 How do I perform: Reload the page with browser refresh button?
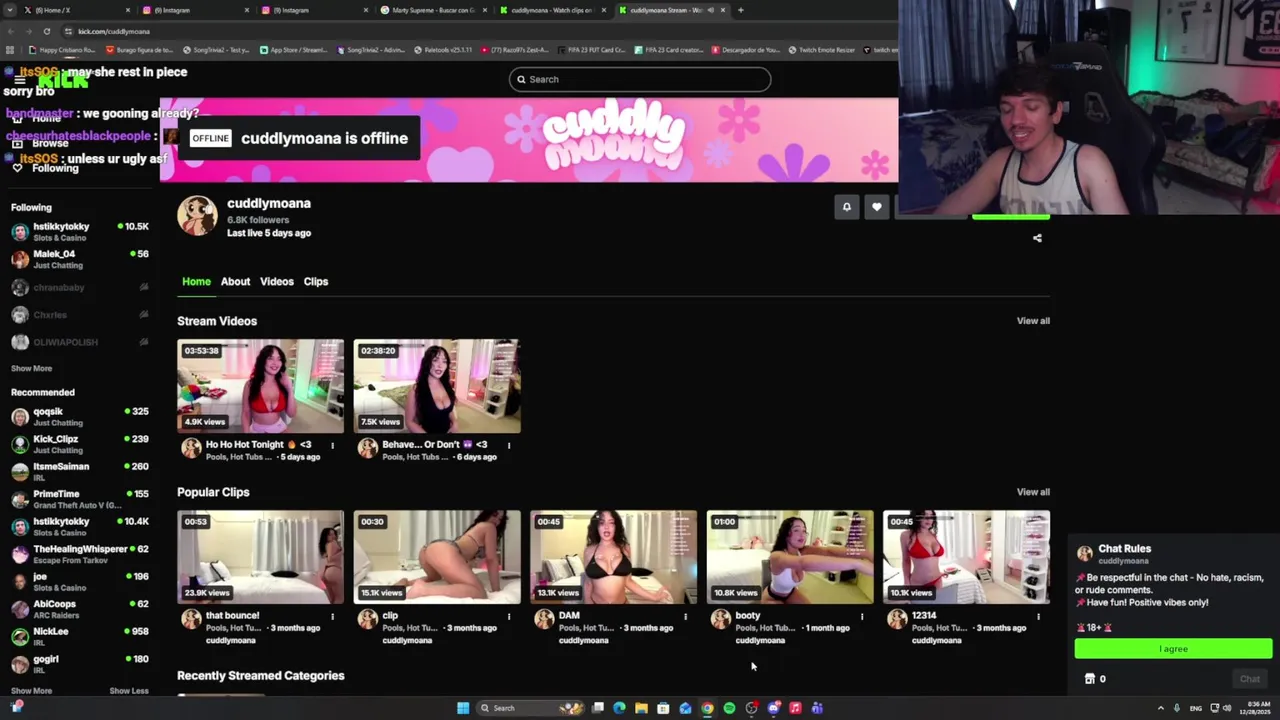click(x=46, y=31)
